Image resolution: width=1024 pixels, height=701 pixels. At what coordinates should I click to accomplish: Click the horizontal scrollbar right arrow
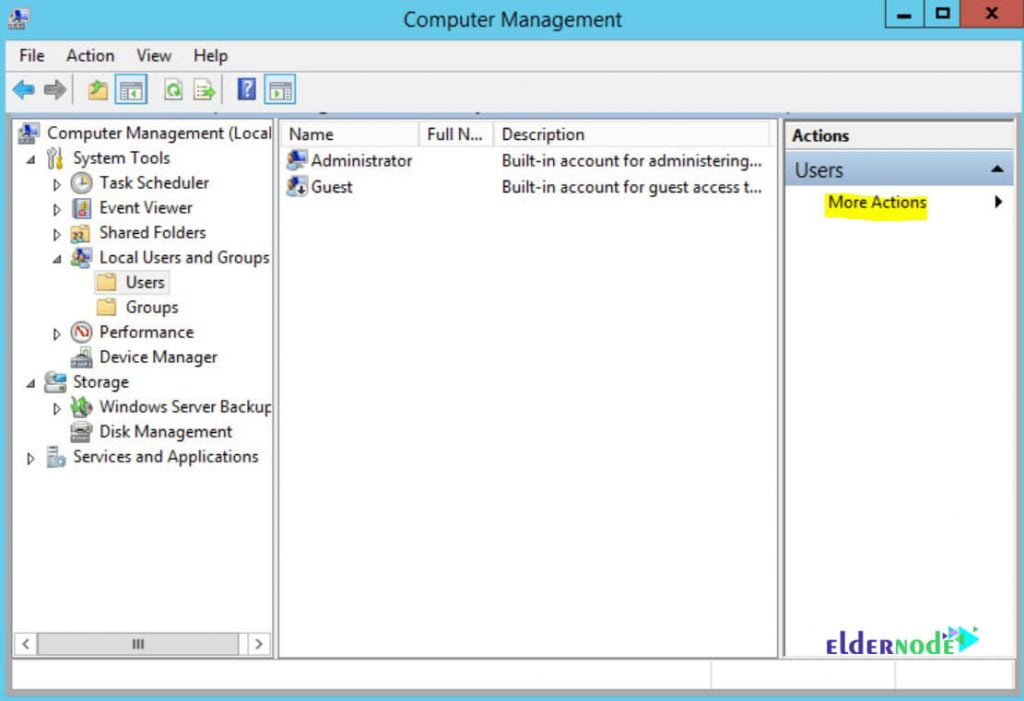(x=258, y=644)
